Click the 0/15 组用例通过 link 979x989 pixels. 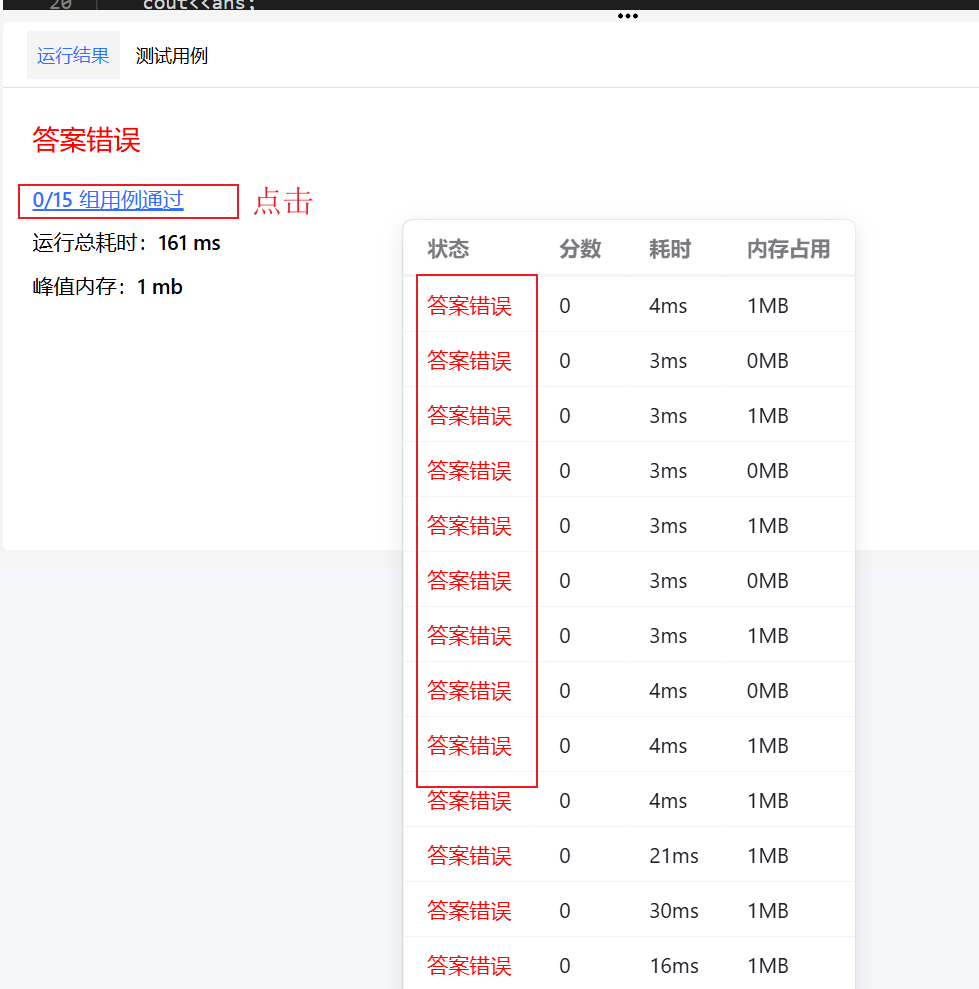coord(108,200)
